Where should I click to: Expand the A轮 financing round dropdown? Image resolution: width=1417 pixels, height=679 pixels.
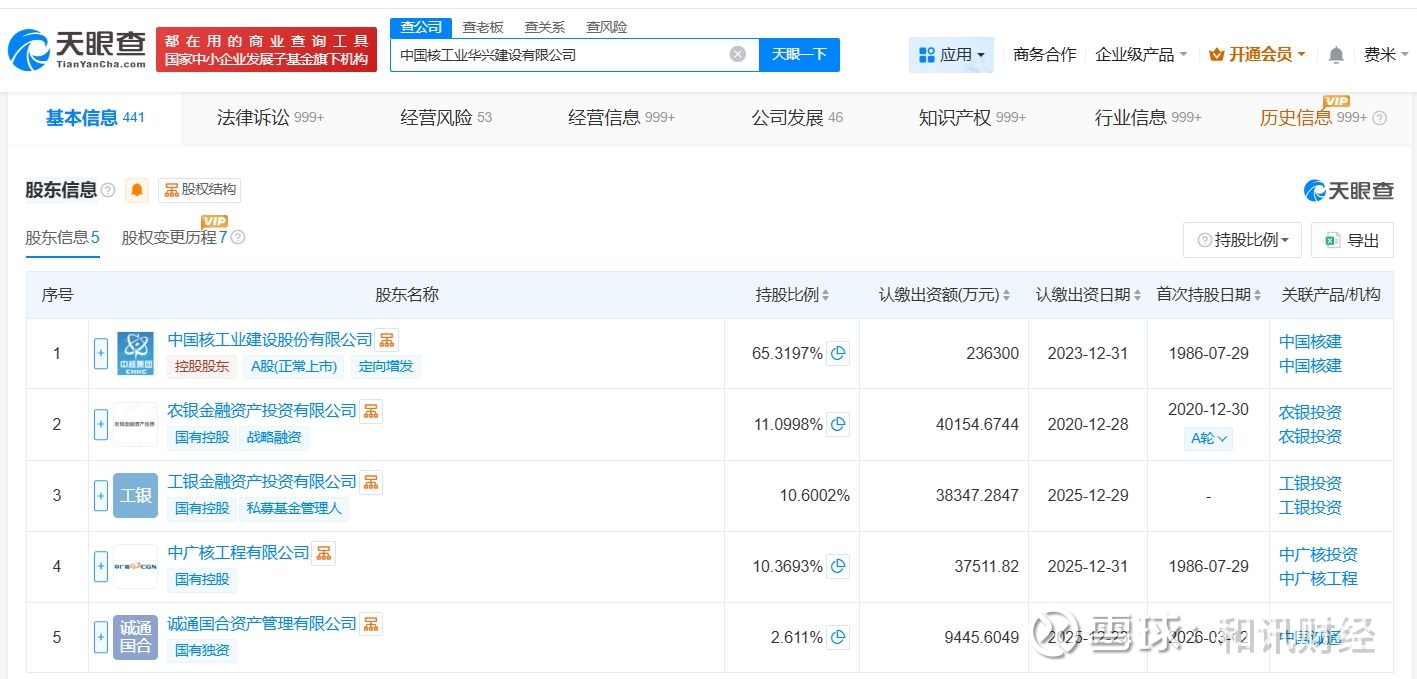(1208, 438)
